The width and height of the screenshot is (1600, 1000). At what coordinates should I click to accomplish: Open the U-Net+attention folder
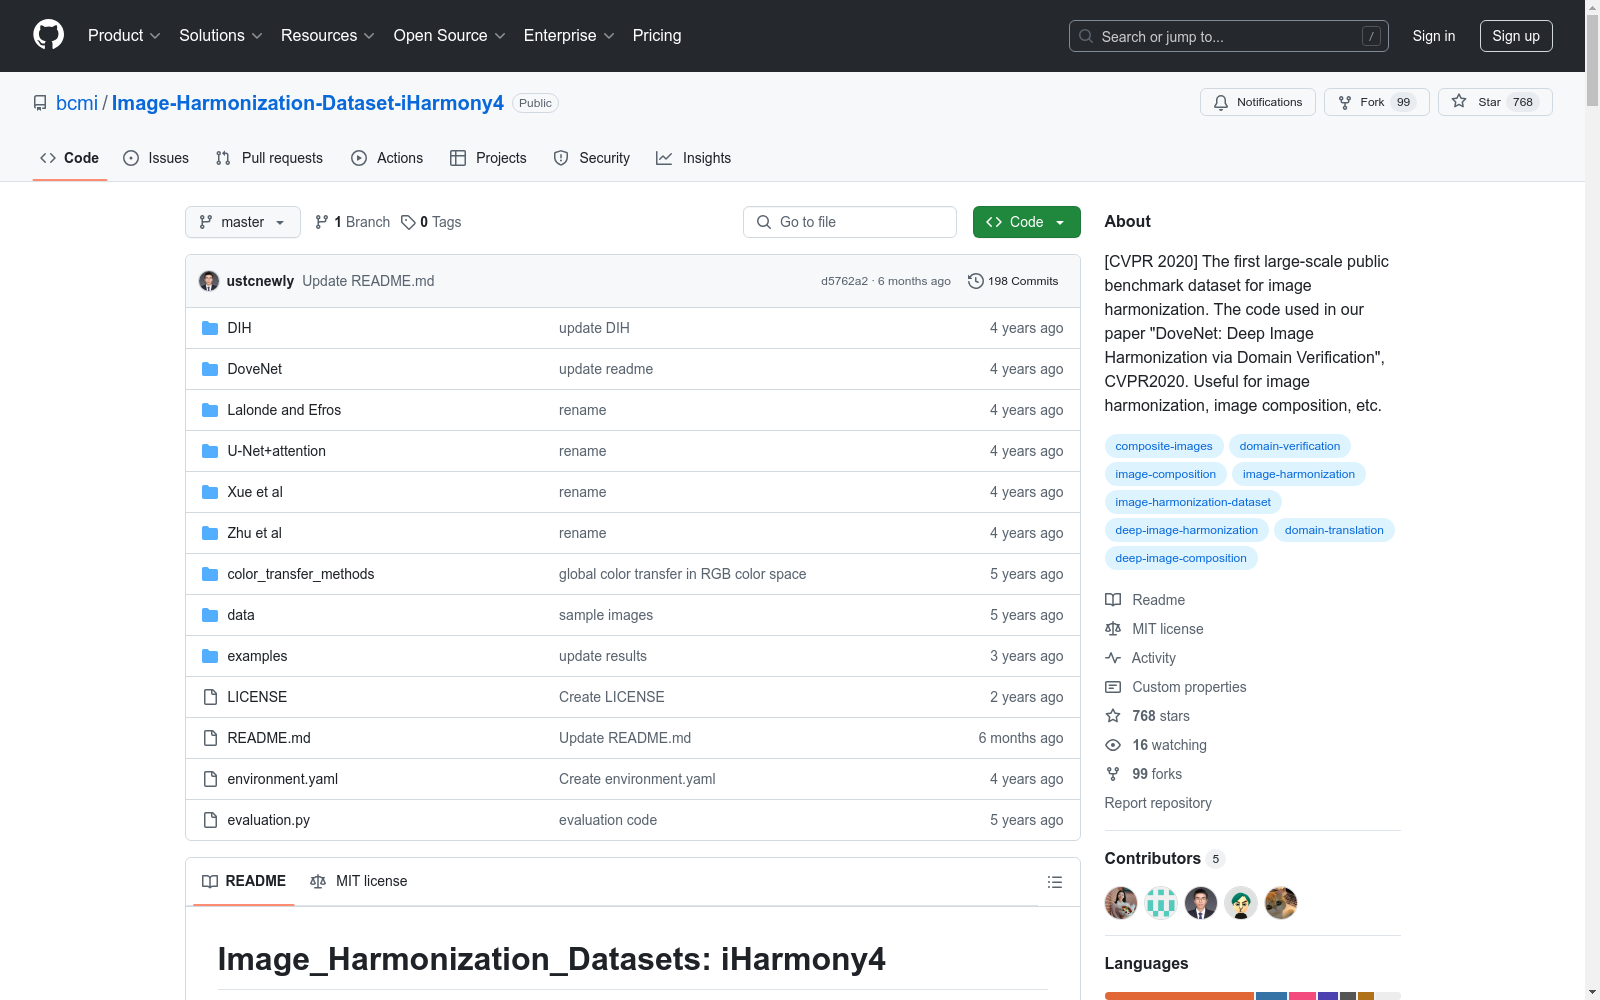277,451
